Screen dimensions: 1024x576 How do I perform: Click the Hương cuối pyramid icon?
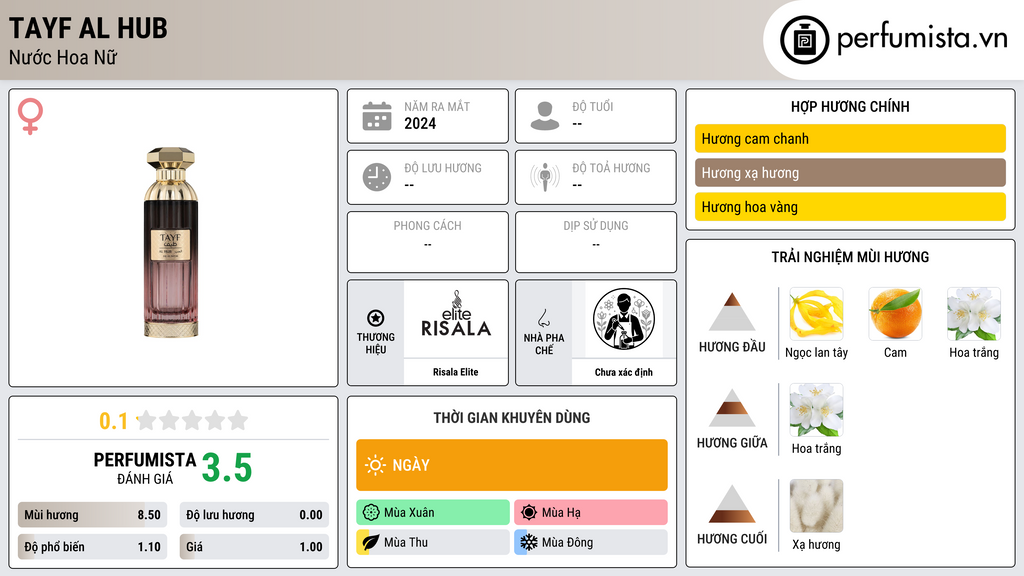(732, 504)
